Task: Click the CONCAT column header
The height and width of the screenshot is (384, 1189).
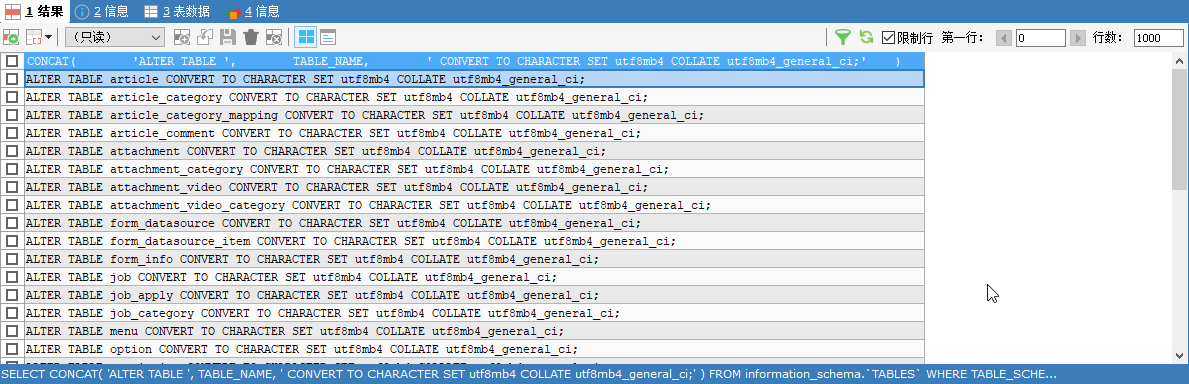Action: pyautogui.click(x=474, y=61)
